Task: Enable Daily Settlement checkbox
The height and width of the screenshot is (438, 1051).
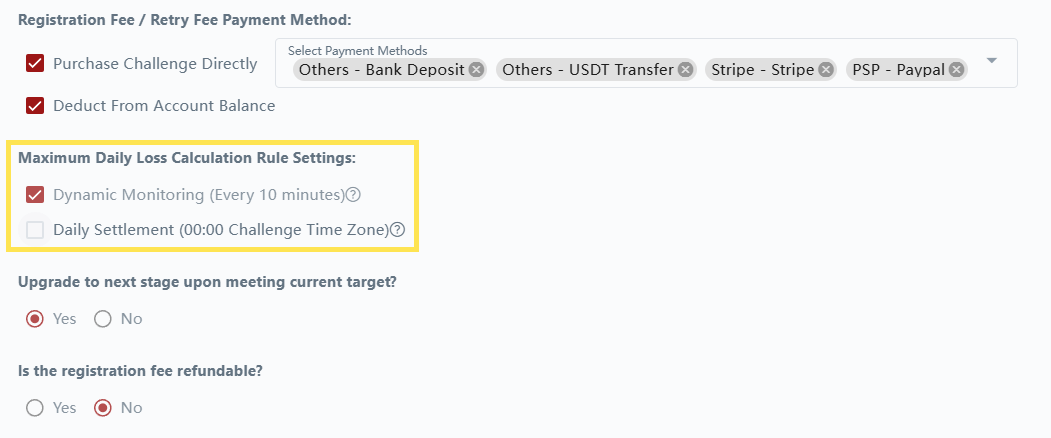Action: [35, 230]
